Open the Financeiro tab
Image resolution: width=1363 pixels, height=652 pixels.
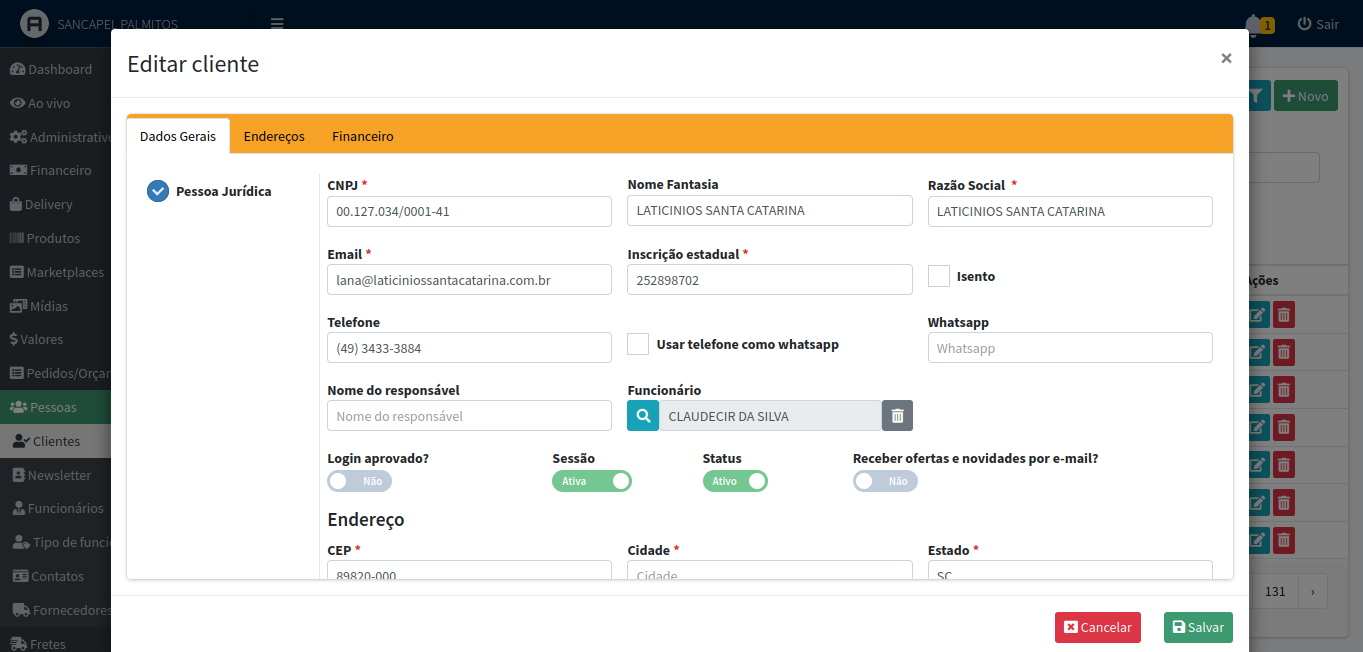[362, 136]
